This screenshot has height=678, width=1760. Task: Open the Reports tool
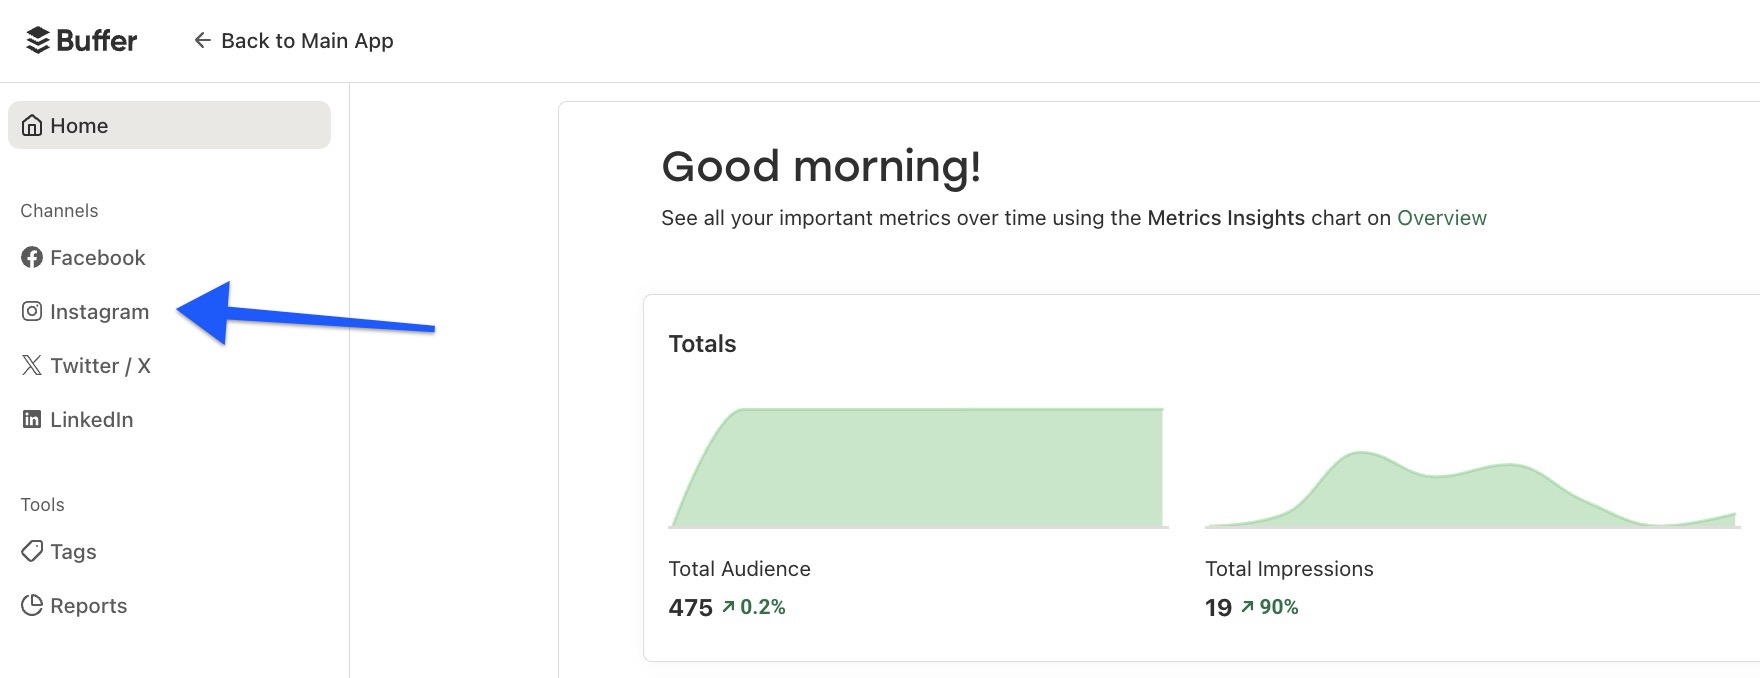pyautogui.click(x=88, y=606)
